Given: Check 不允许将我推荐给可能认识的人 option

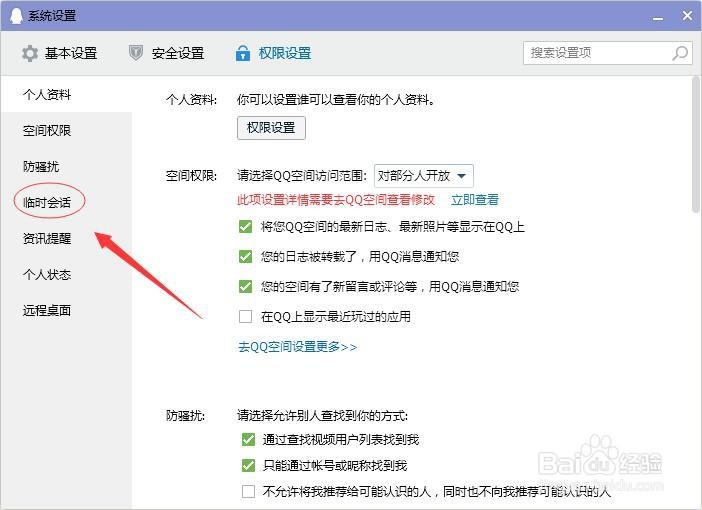Looking at the screenshot, I should coord(248,492).
